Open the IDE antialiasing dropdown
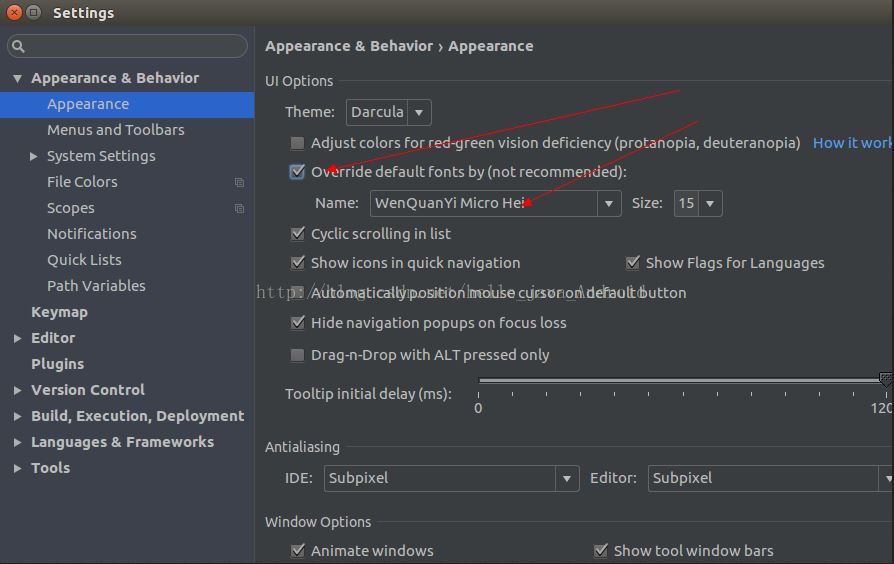 tap(451, 478)
